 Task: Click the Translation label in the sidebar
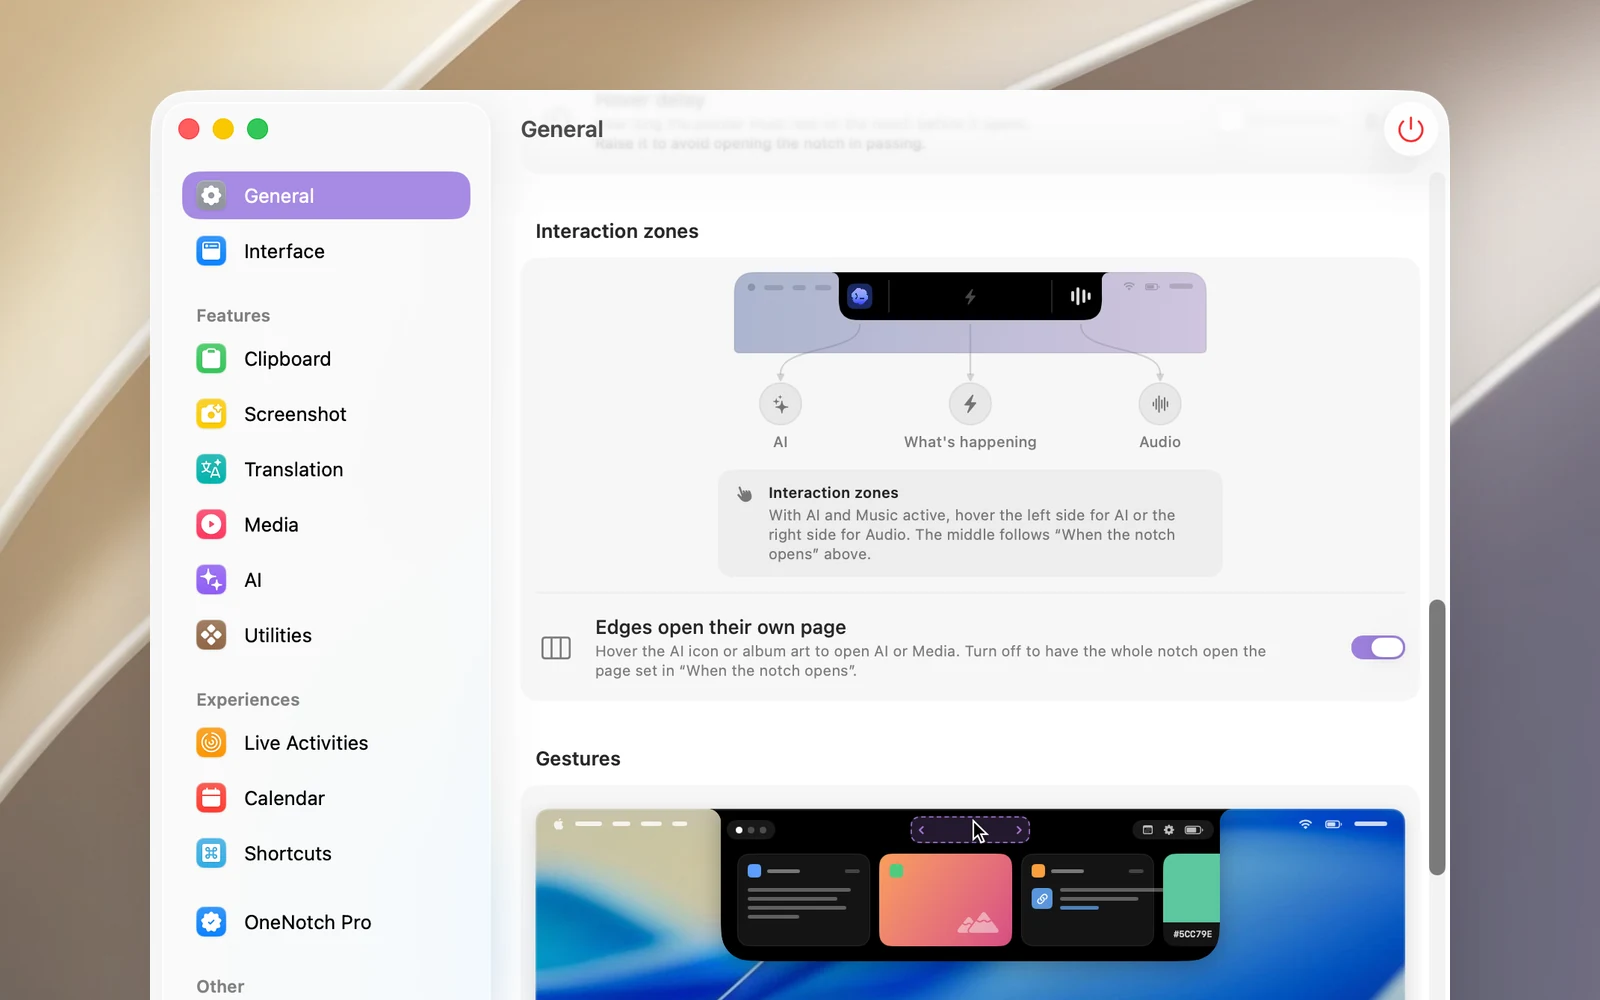click(294, 469)
